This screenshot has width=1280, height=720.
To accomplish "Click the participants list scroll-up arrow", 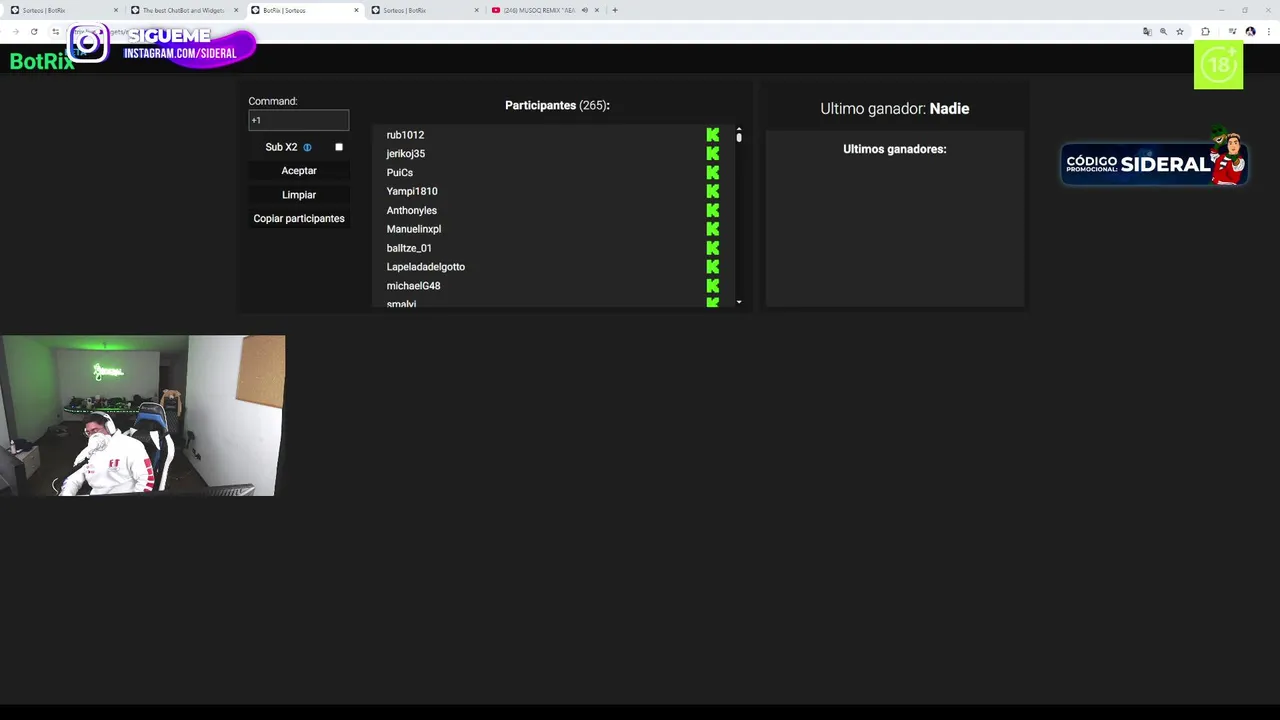I will (739, 129).
